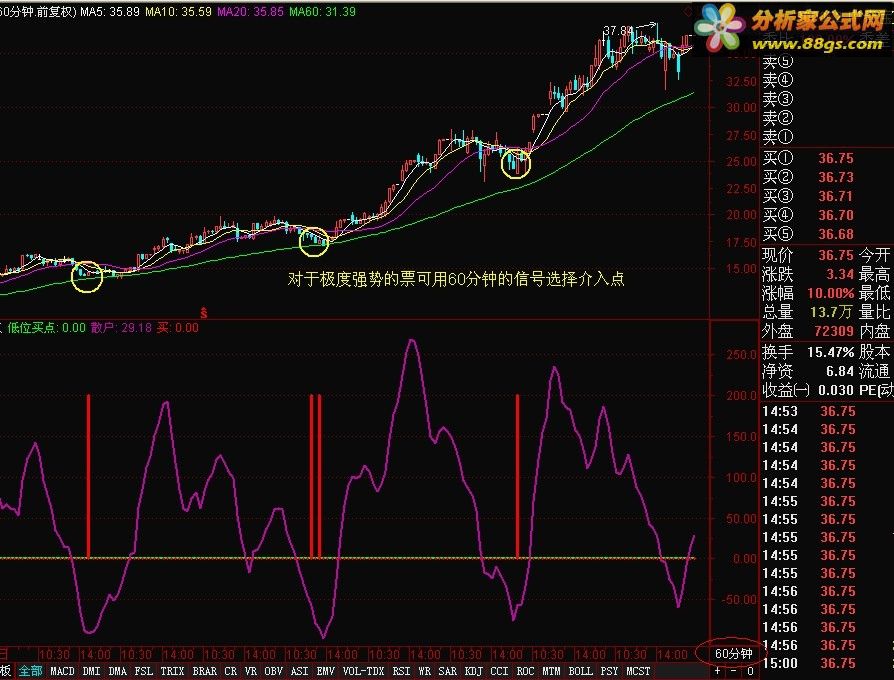Choose the MTM indicator tab
This screenshot has width=894, height=680.
[x=551, y=671]
